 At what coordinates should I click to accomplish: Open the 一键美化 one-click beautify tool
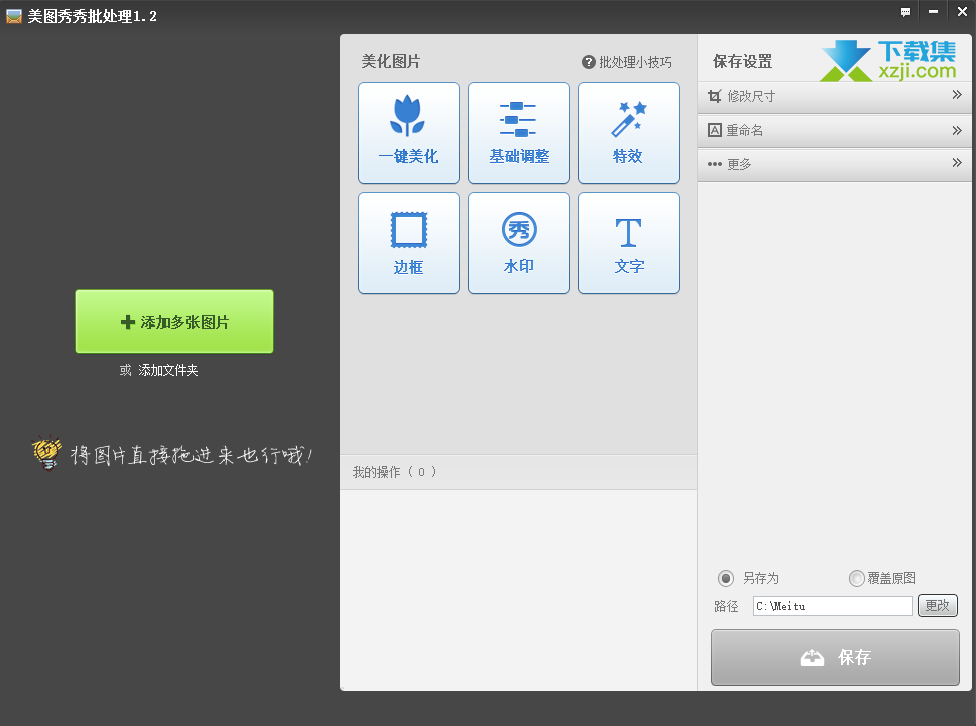point(408,133)
